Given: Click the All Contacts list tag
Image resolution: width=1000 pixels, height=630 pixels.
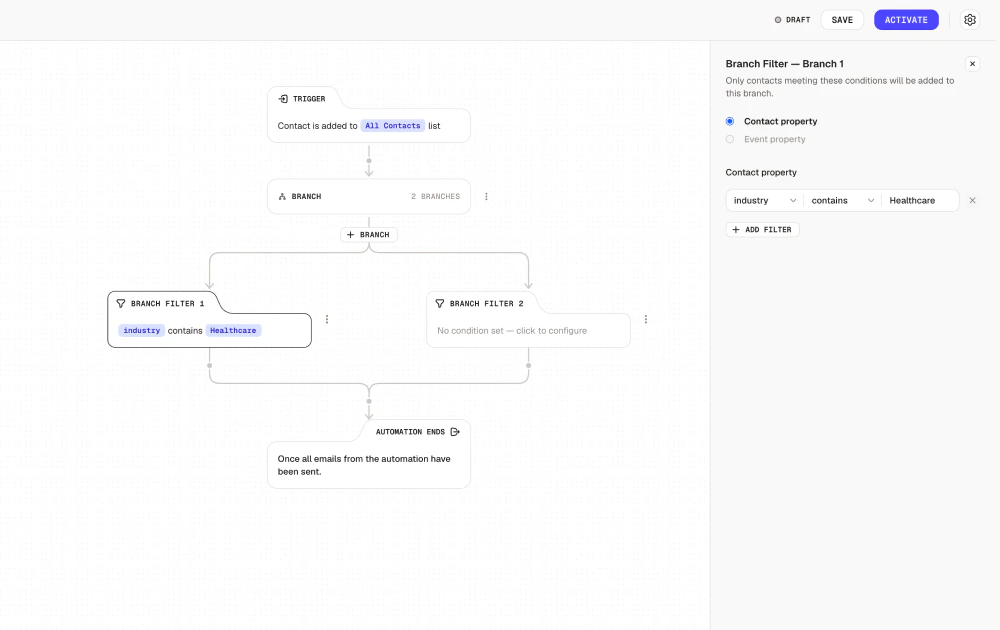Looking at the screenshot, I should pos(393,126).
